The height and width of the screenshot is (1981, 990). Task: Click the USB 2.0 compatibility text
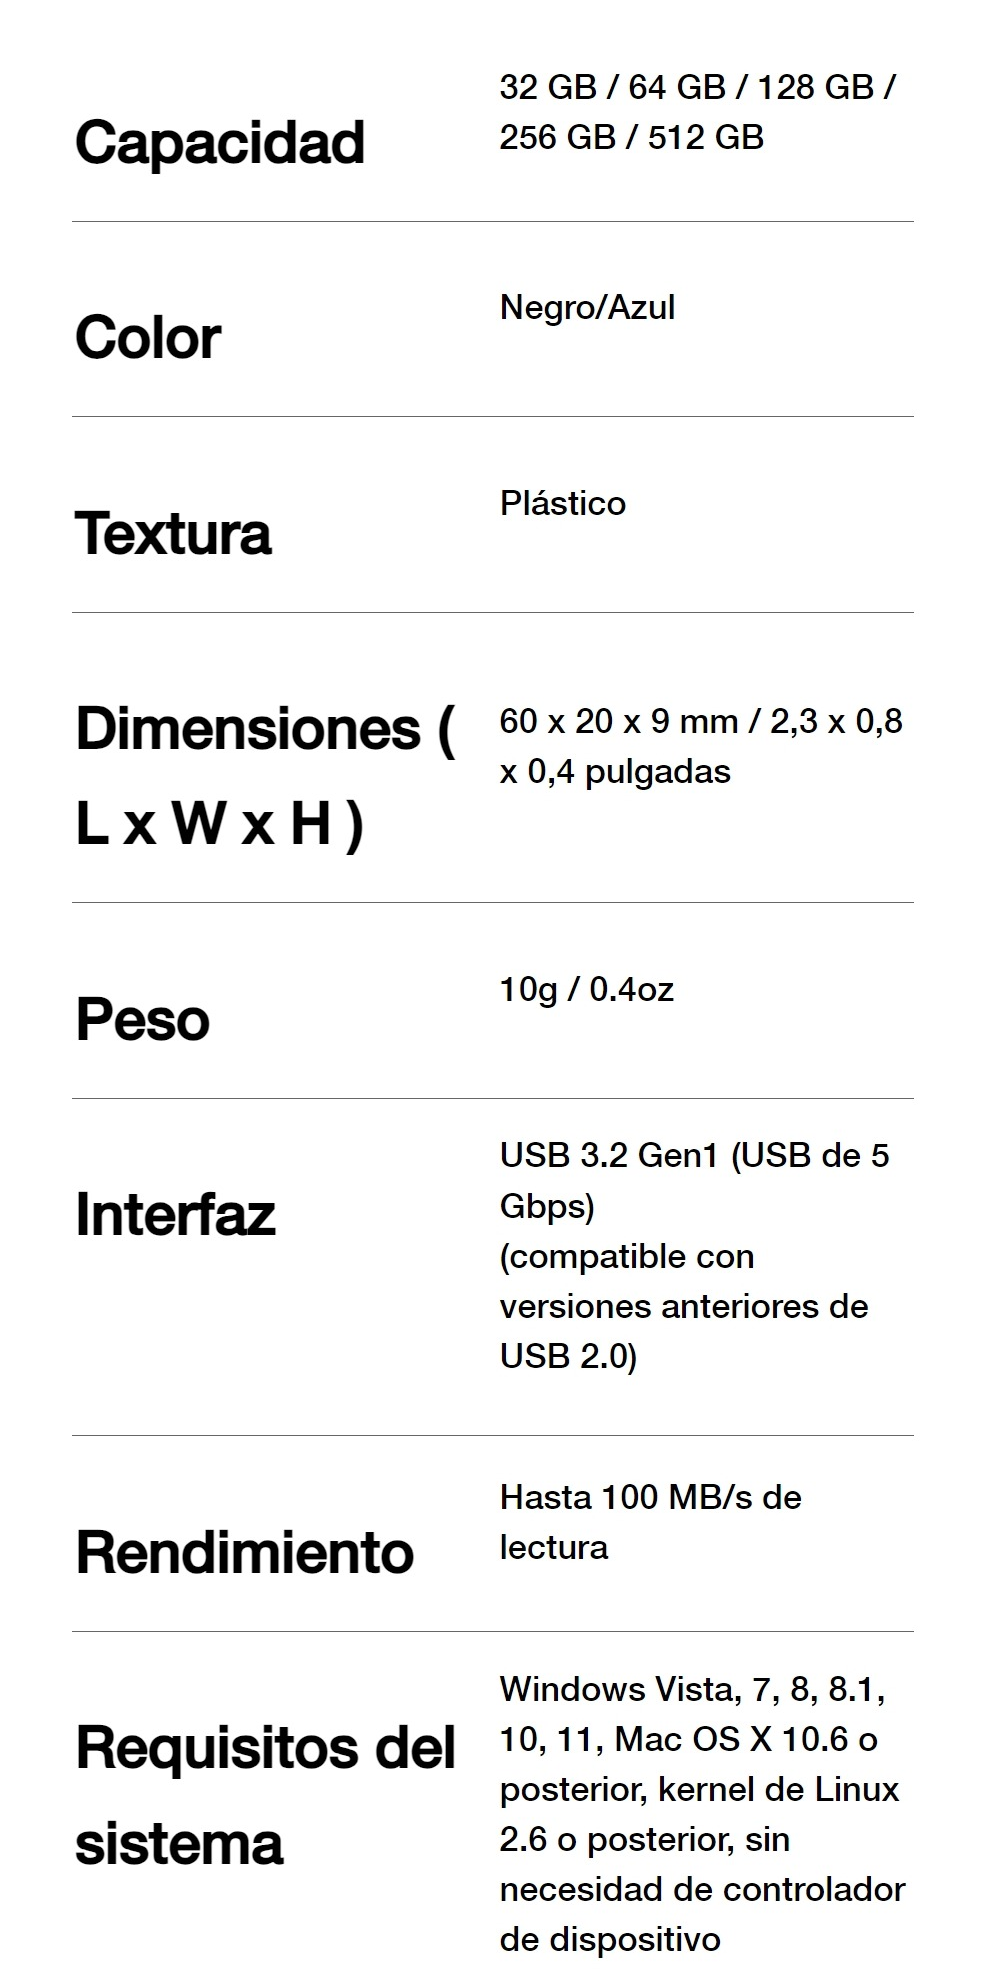tap(567, 1356)
